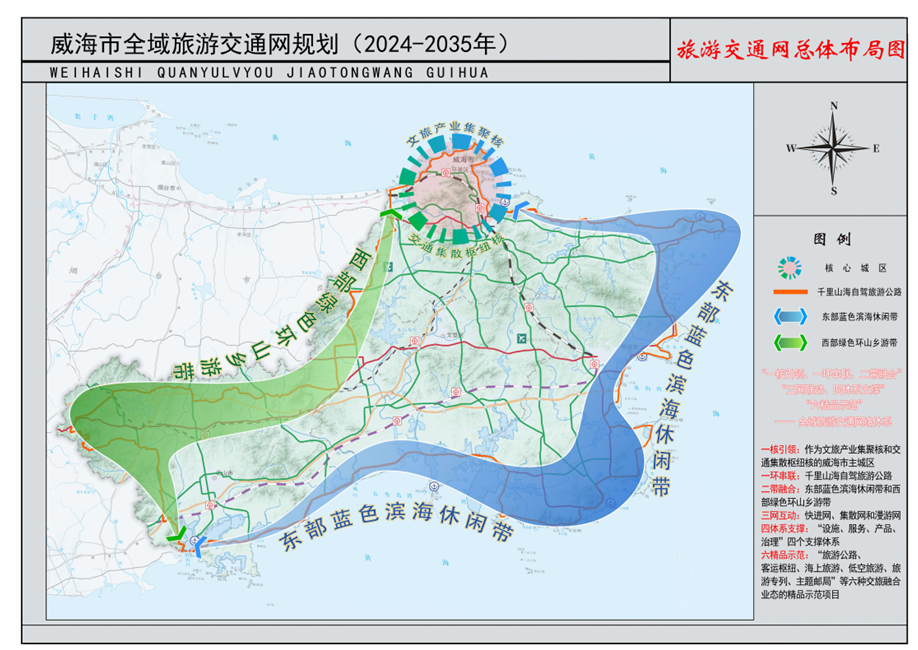This screenshot has width=918, height=650.
Task: Click the red 旅游交通网总体布局图 heading
Action: tap(791, 49)
